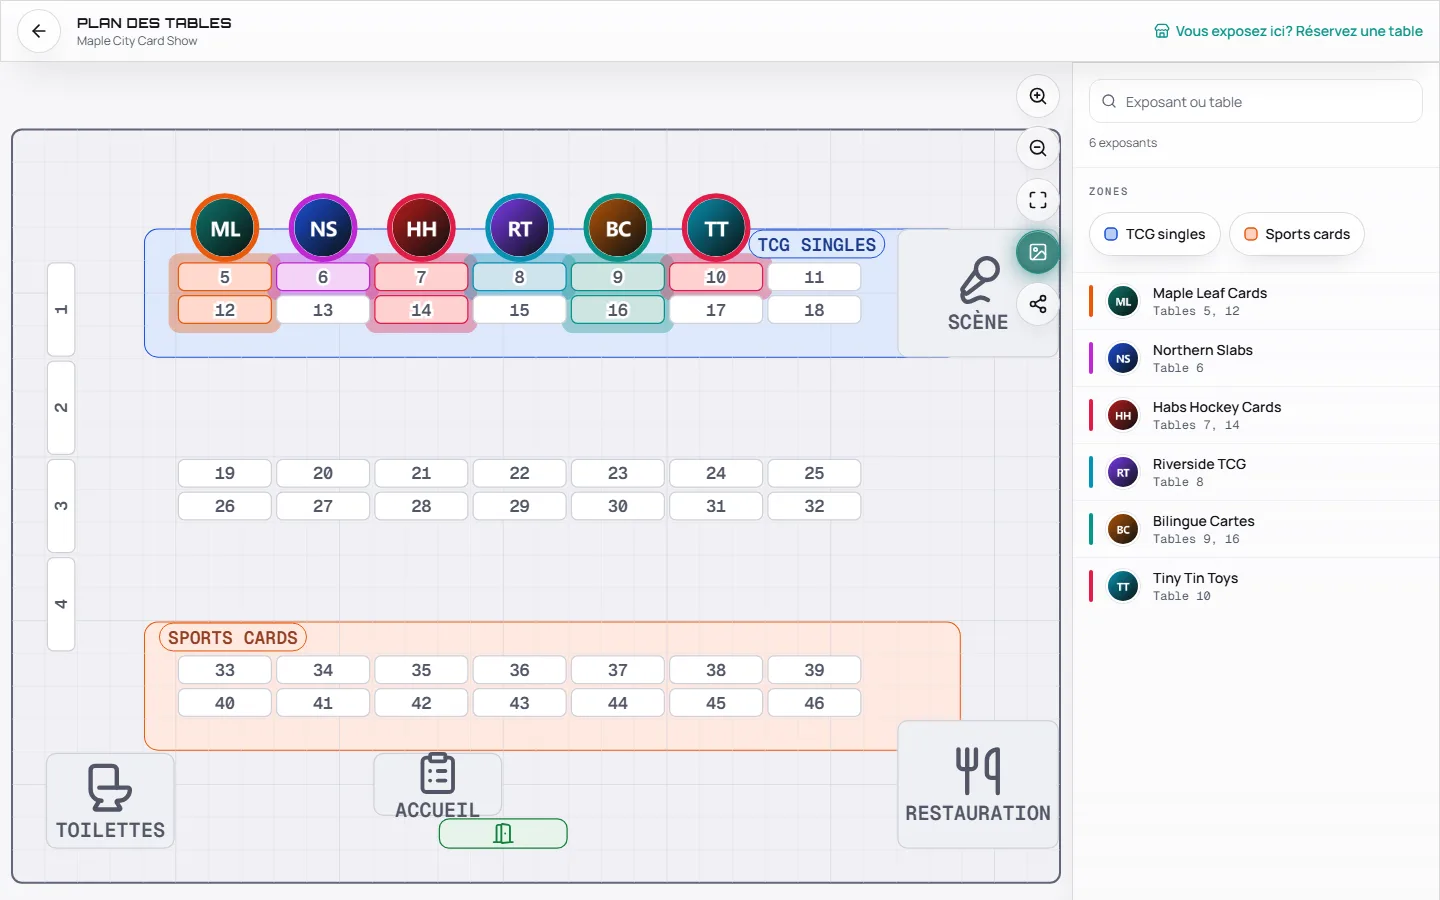This screenshot has height=900, width=1440.
Task: Focus the exhibitor or table search field
Action: coord(1256,101)
